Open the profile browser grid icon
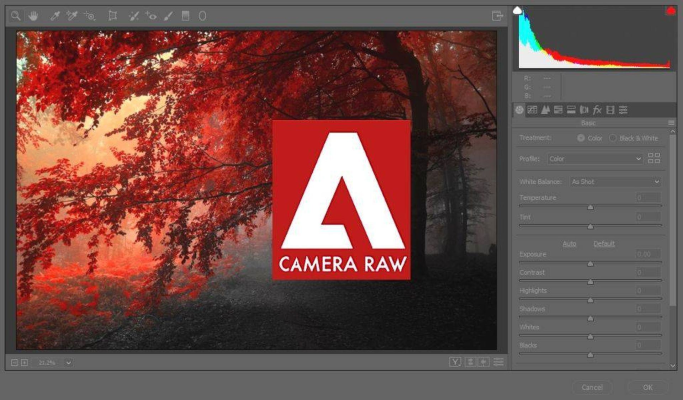This screenshot has height=400, width=683. point(654,158)
